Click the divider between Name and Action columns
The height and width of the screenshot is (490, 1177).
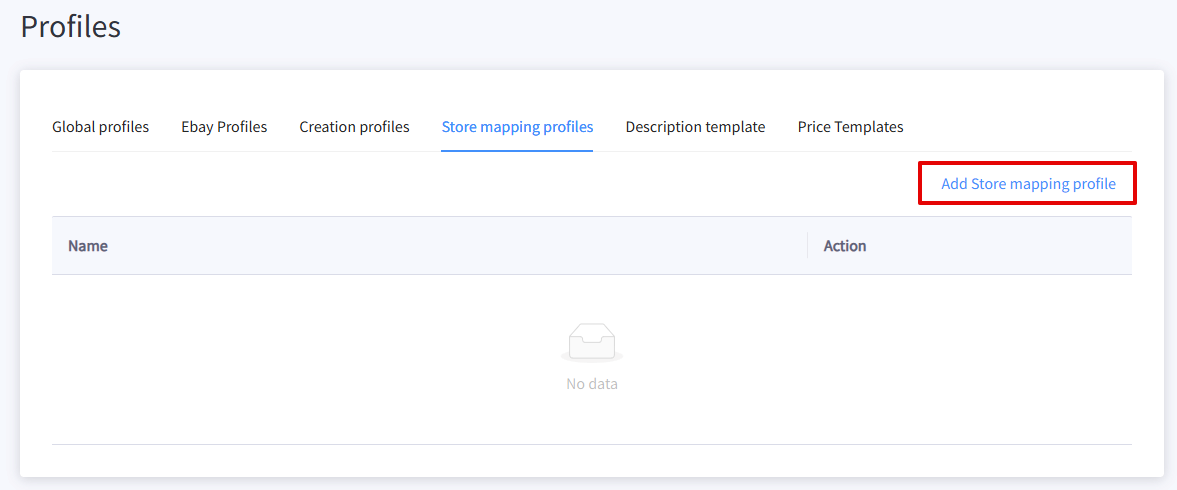click(808, 245)
